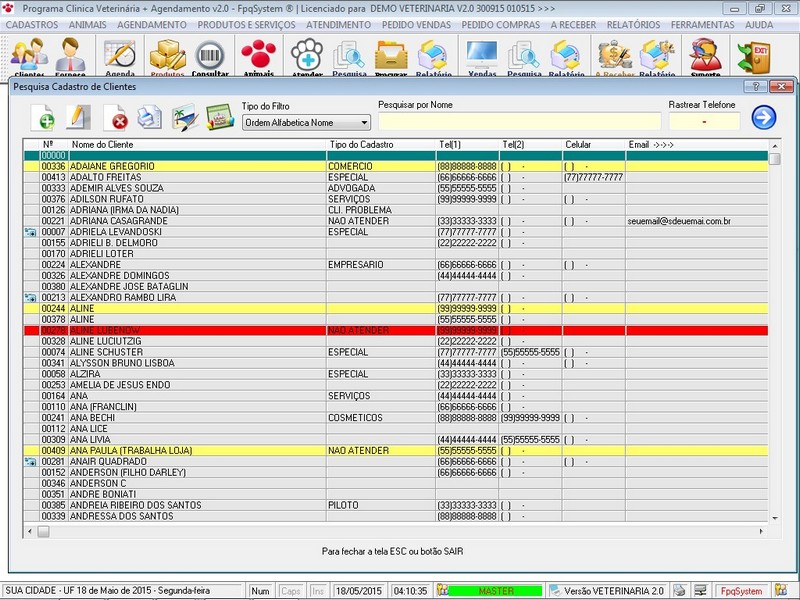Click the Pesquisar por Nome input field

click(x=519, y=121)
